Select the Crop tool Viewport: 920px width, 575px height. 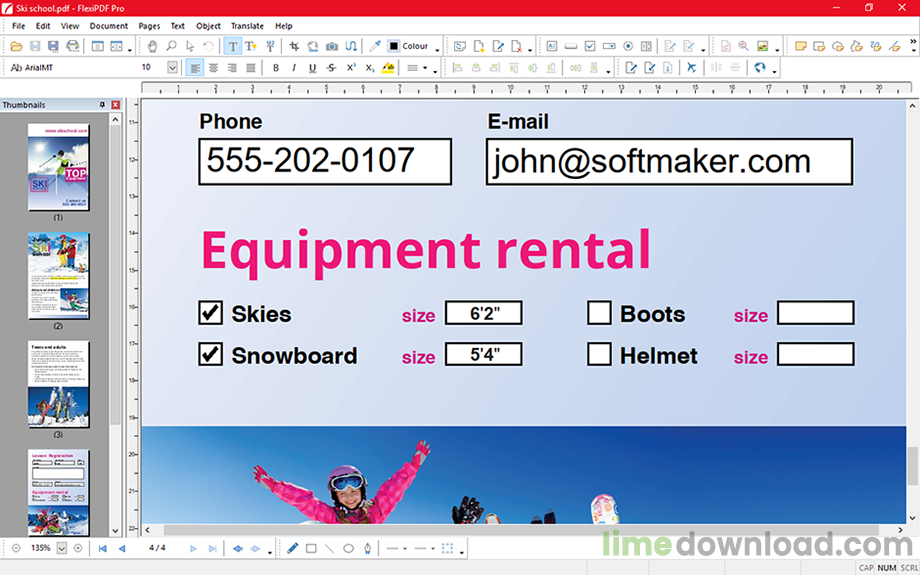(x=294, y=46)
